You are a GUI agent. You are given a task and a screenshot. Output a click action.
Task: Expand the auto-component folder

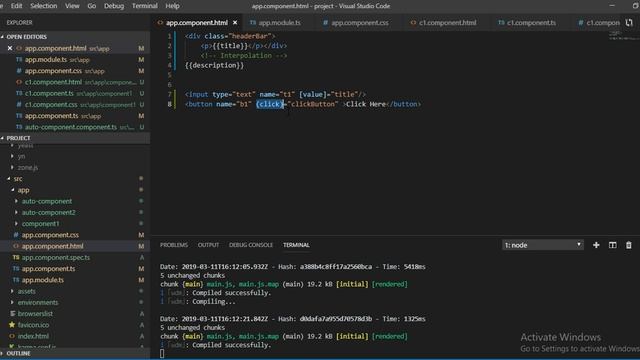16,201
